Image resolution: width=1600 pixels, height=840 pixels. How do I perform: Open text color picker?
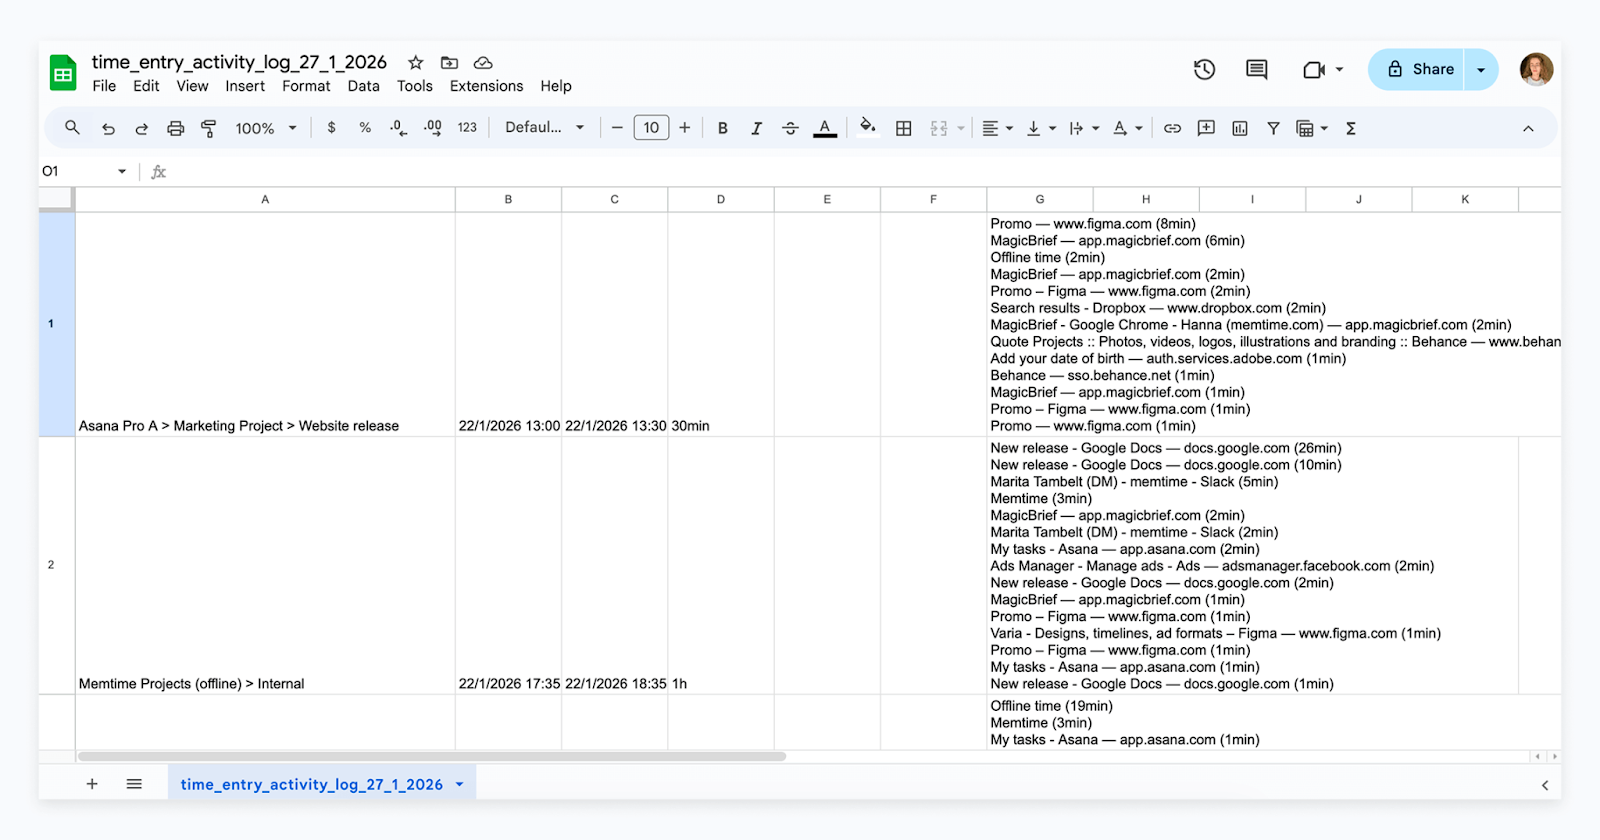click(x=825, y=128)
